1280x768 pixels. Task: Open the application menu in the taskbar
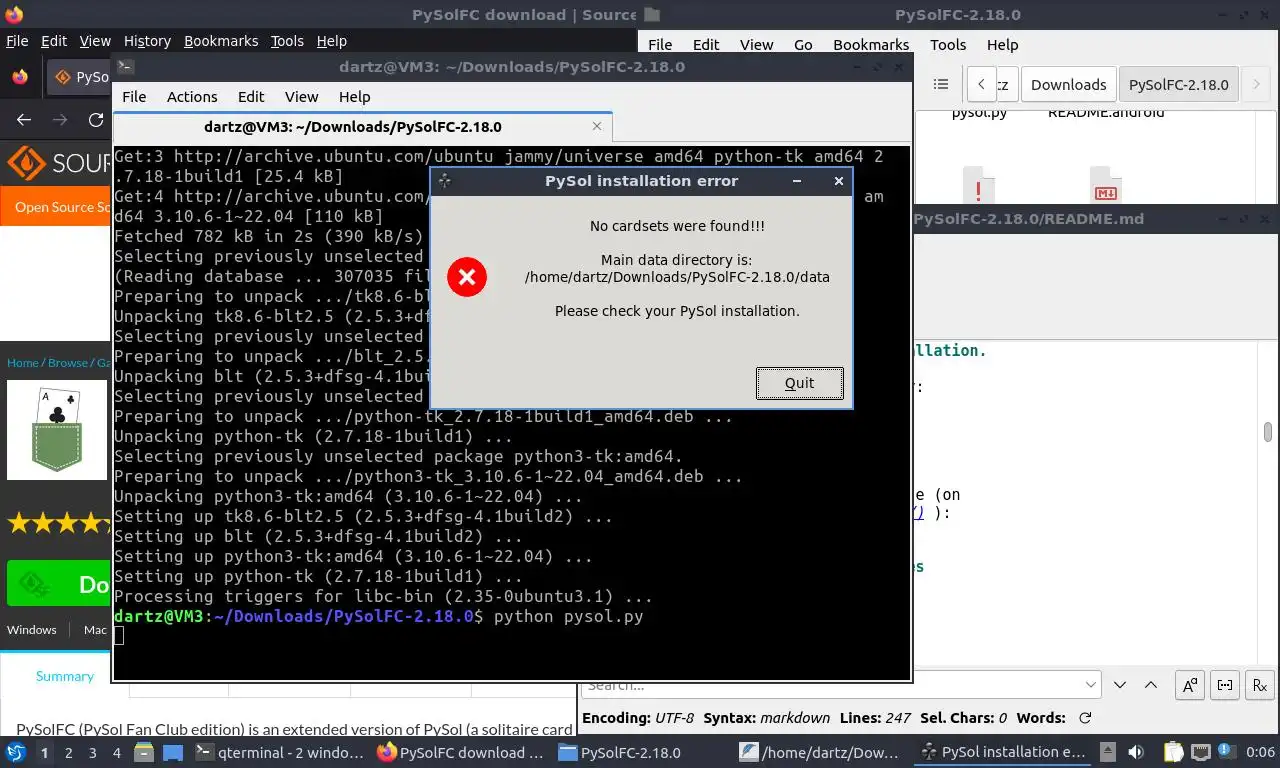(x=16, y=752)
